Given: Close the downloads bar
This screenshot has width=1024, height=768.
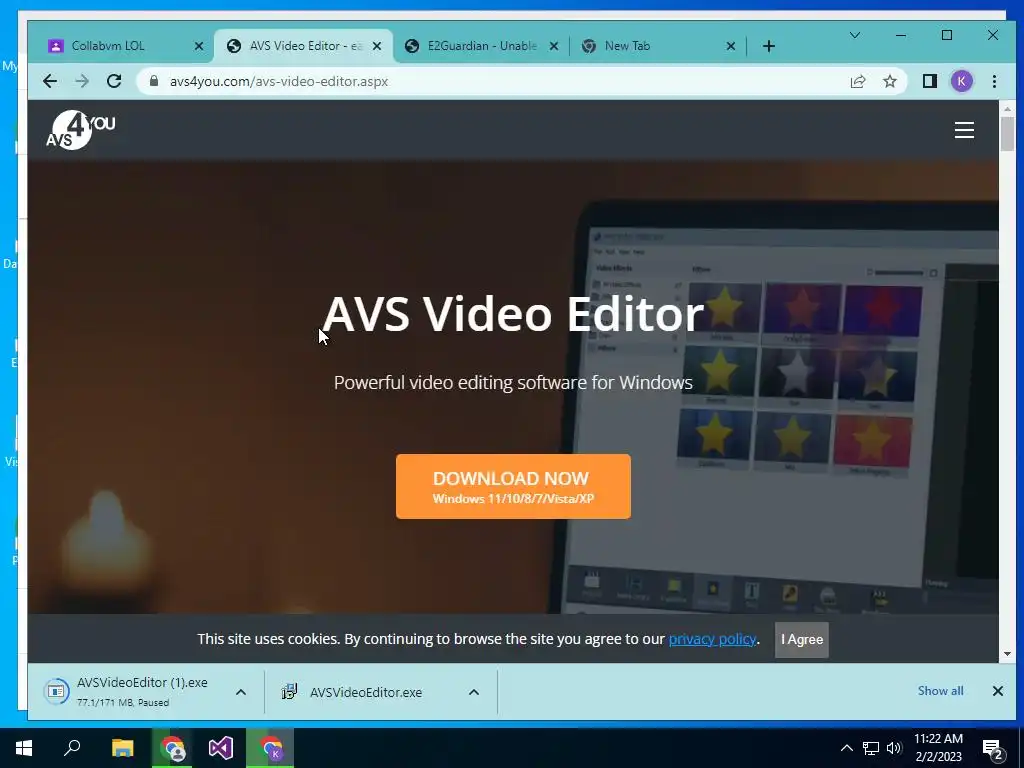Looking at the screenshot, I should click(997, 691).
